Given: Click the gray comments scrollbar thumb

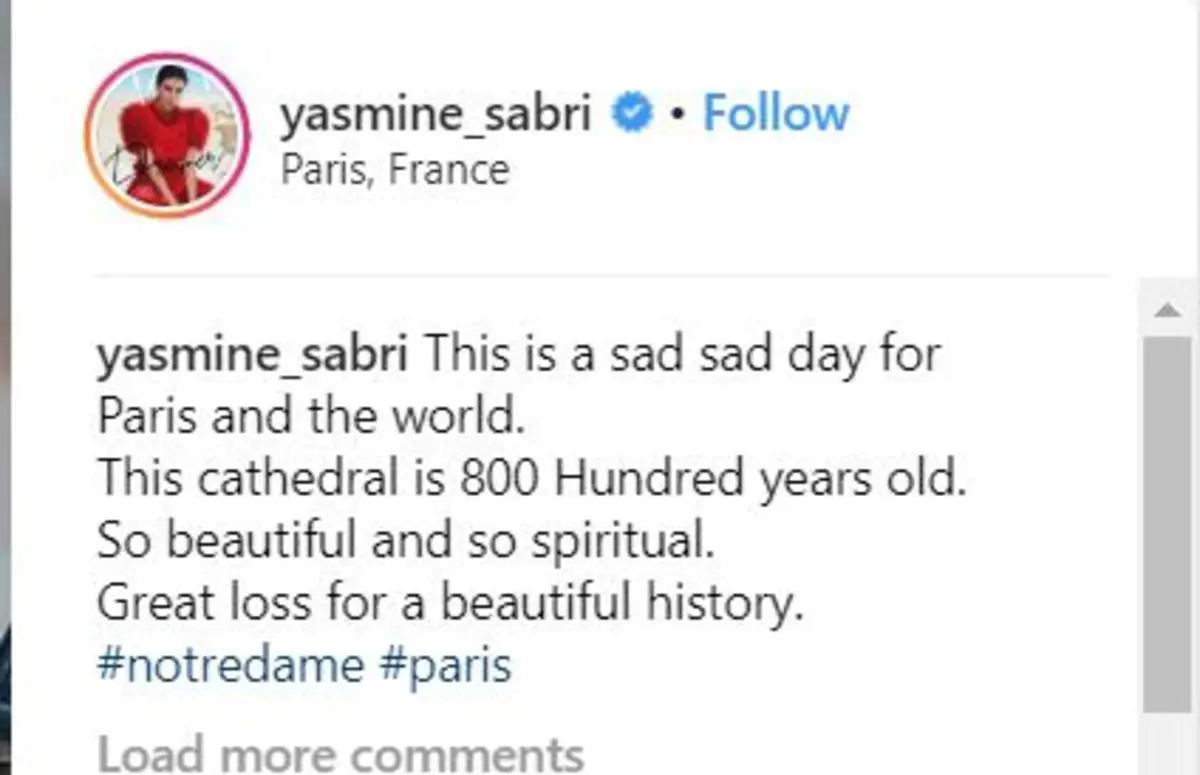Looking at the screenshot, I should coord(1168,526).
